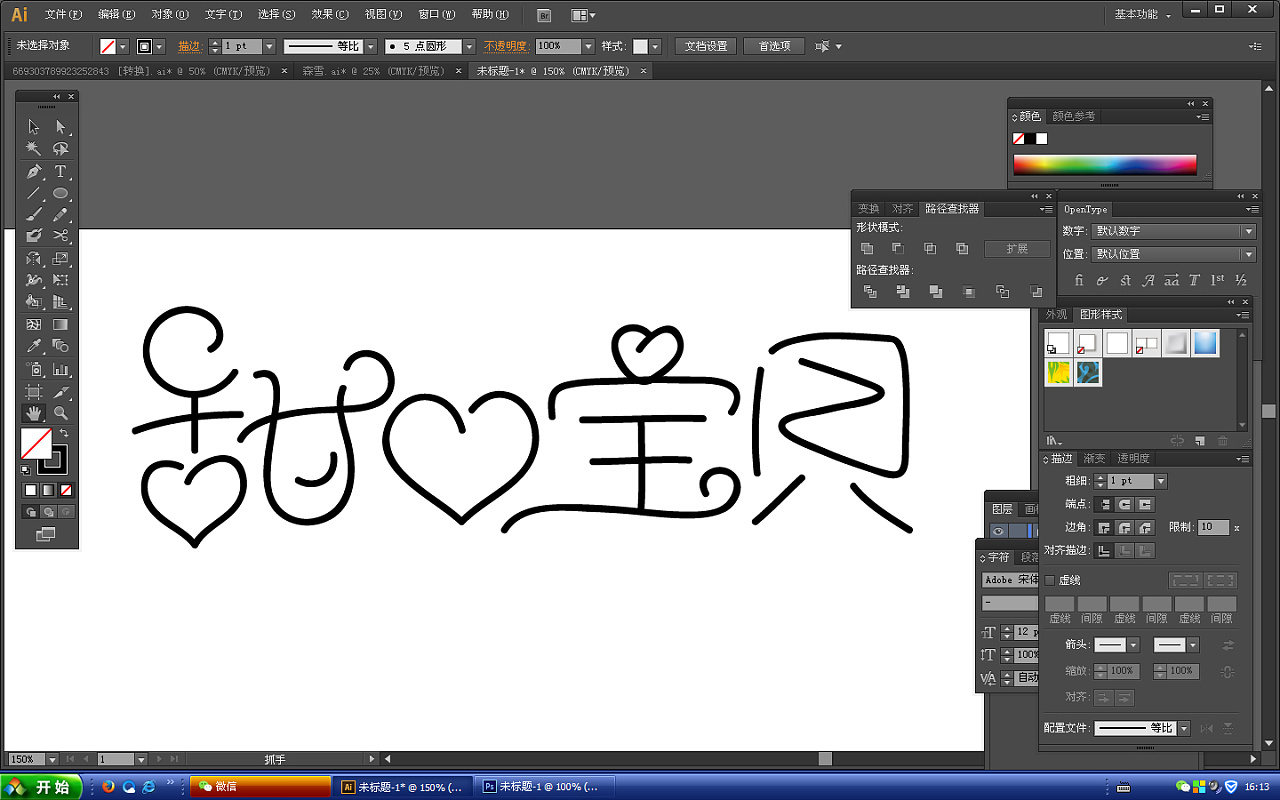
Task: Select the Line Segment tool
Action: click(x=34, y=193)
